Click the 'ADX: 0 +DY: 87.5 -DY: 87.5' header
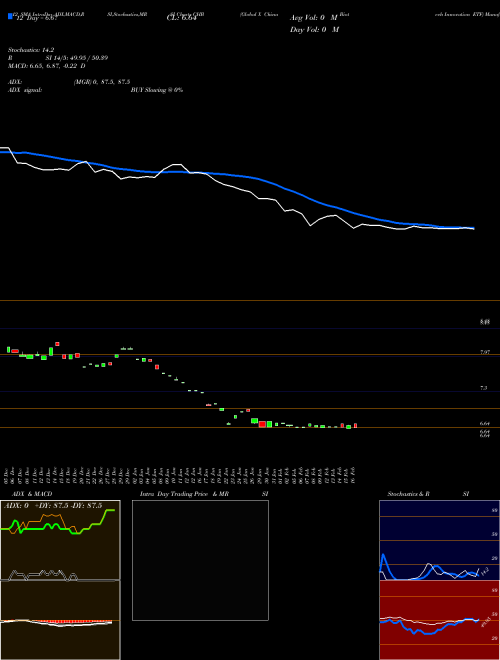500x660 pixels. pyautogui.click(x=53, y=506)
